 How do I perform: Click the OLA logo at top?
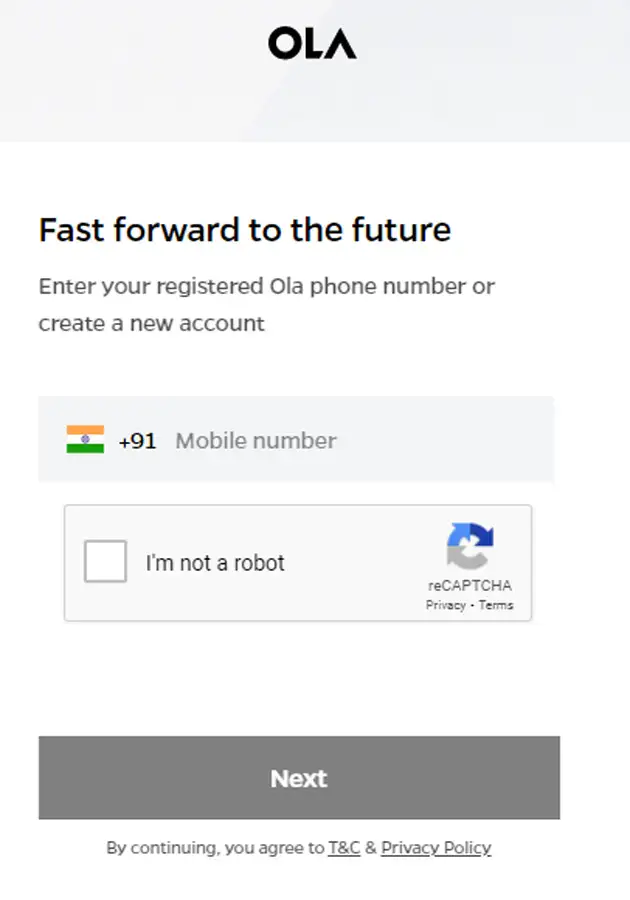312,43
